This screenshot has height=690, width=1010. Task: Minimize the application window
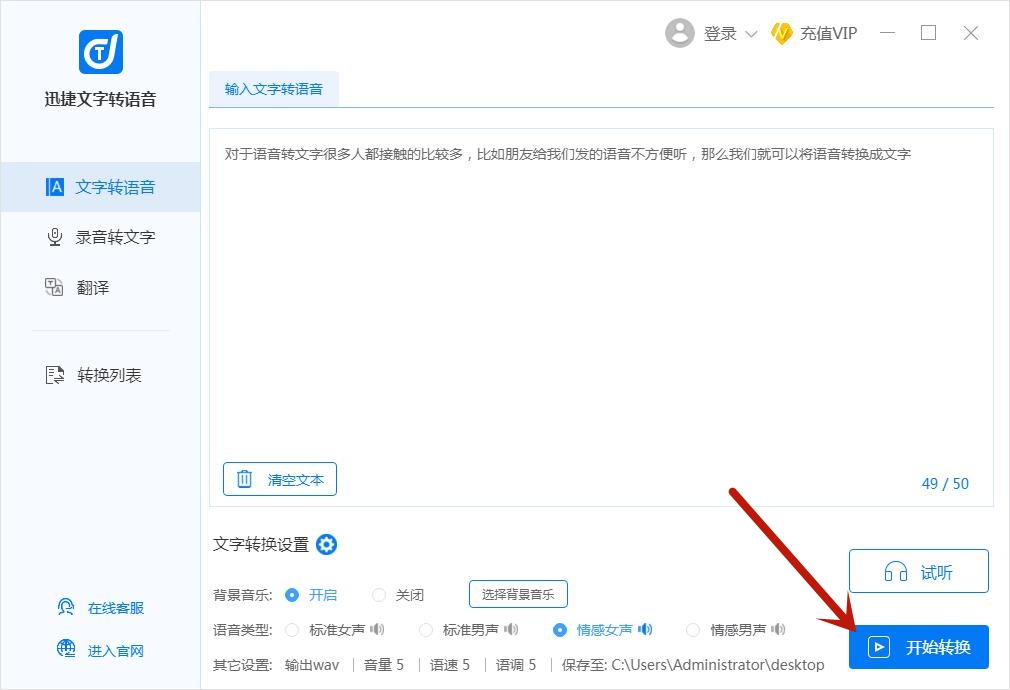pyautogui.click(x=888, y=33)
